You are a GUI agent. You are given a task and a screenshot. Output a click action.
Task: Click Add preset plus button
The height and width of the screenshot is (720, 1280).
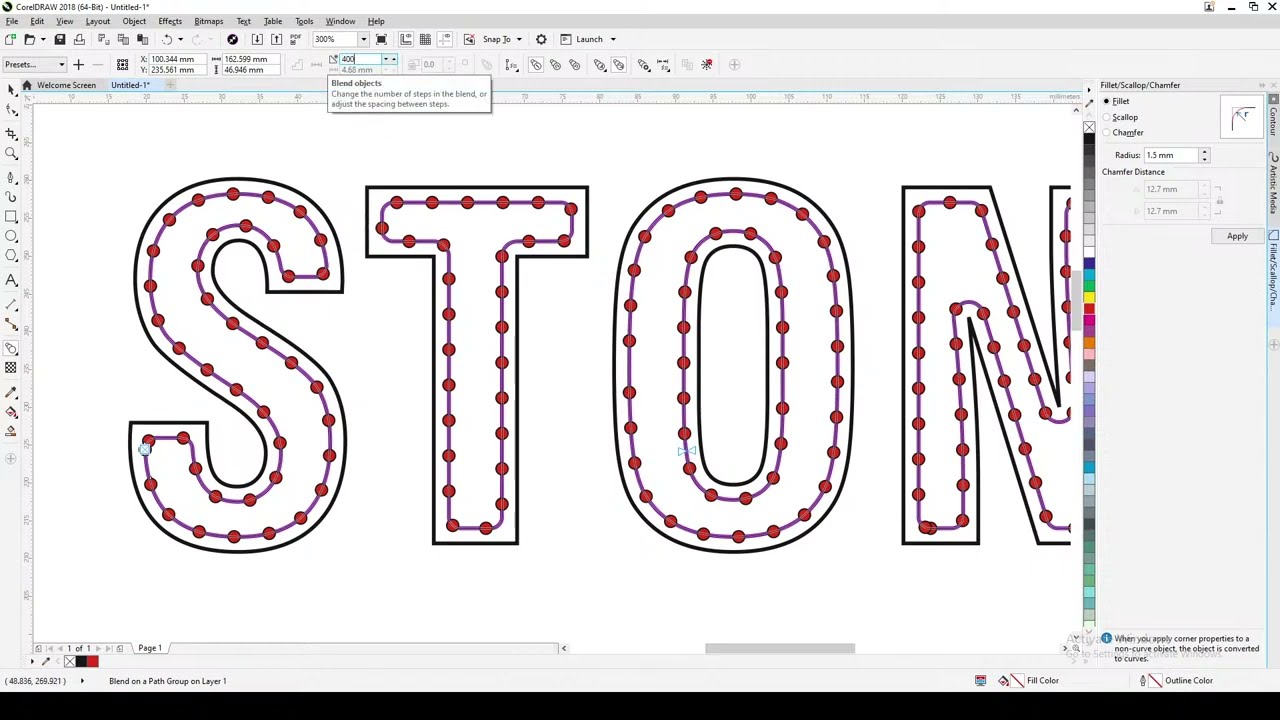78,65
